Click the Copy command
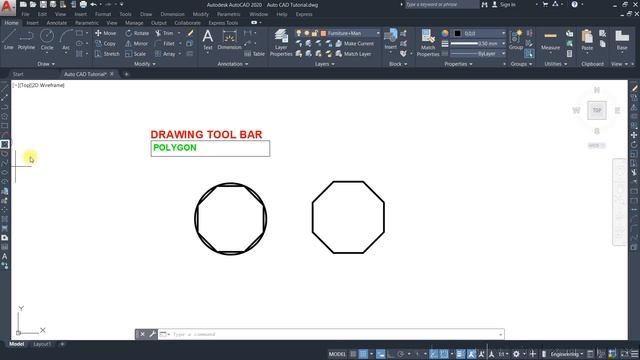640x360 pixels. (105, 43)
